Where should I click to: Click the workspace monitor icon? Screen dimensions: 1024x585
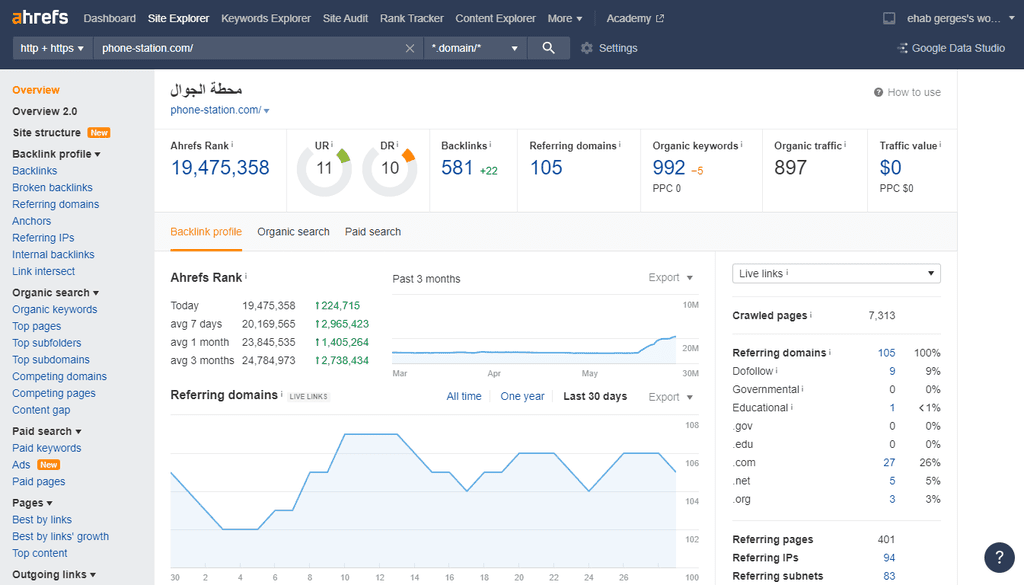[x=889, y=18]
